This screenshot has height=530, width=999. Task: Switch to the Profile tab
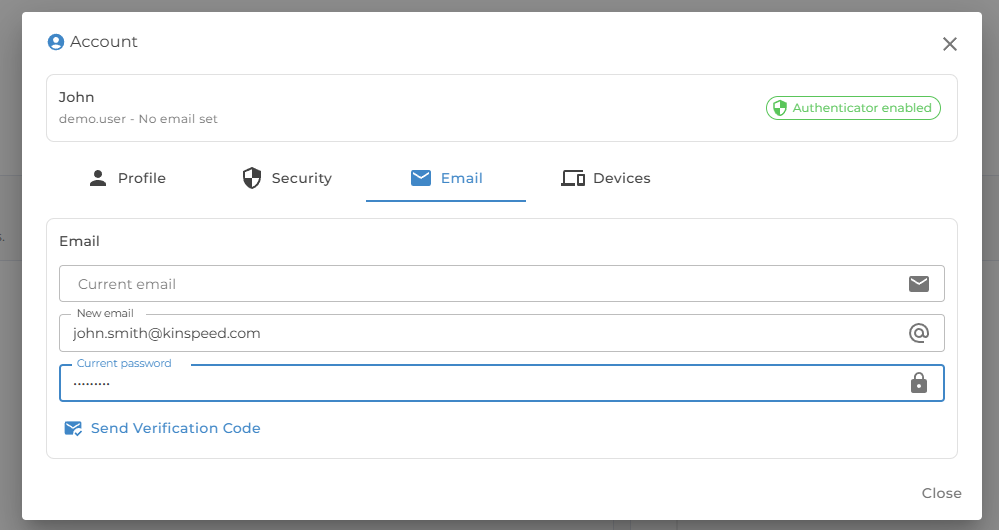127,178
